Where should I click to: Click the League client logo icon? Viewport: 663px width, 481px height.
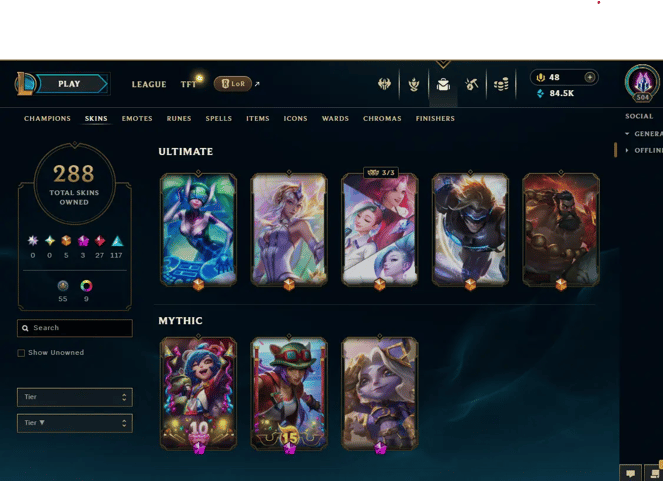25,84
